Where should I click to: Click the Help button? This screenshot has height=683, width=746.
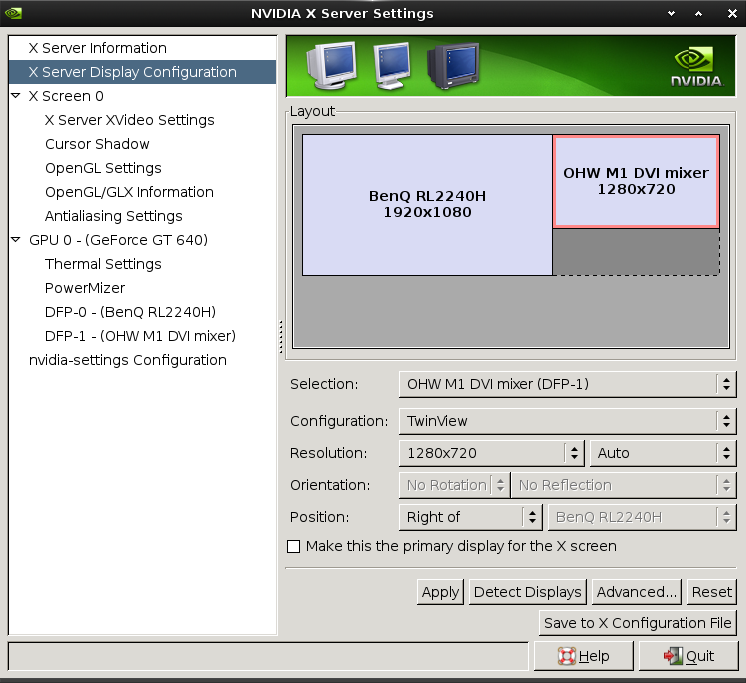[584, 656]
